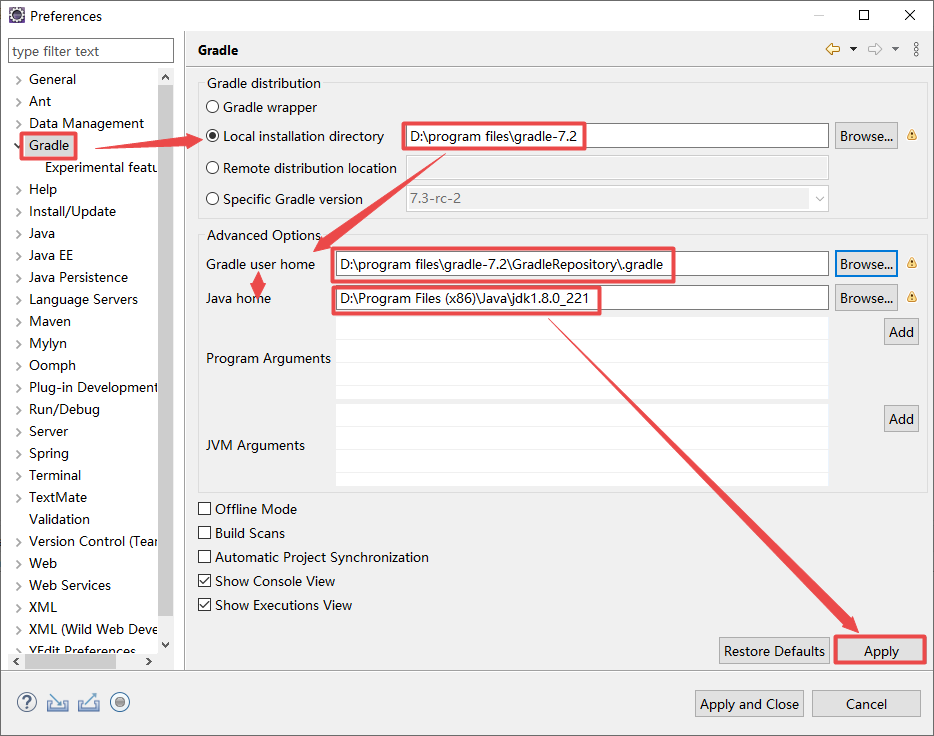934x736 pixels.
Task: Click Add for JVM Arguments
Action: tap(901, 419)
